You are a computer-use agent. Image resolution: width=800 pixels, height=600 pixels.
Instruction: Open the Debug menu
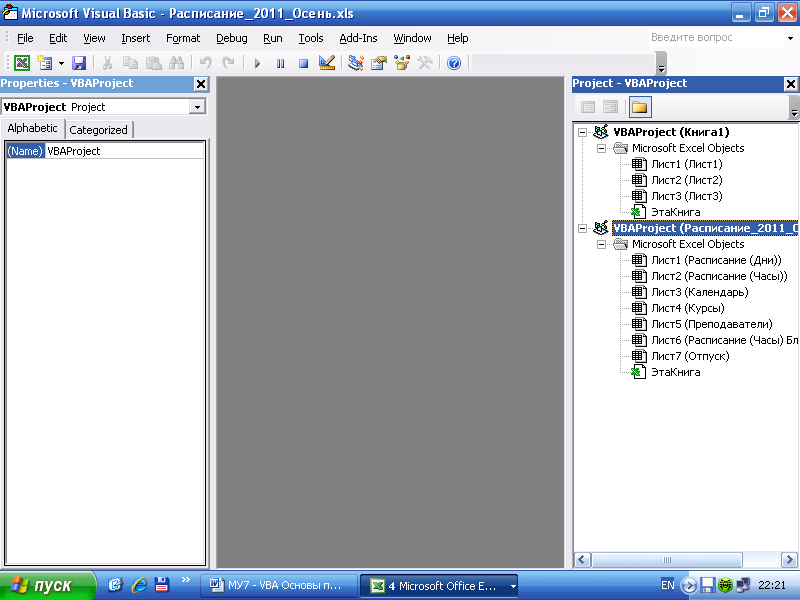tap(231, 38)
